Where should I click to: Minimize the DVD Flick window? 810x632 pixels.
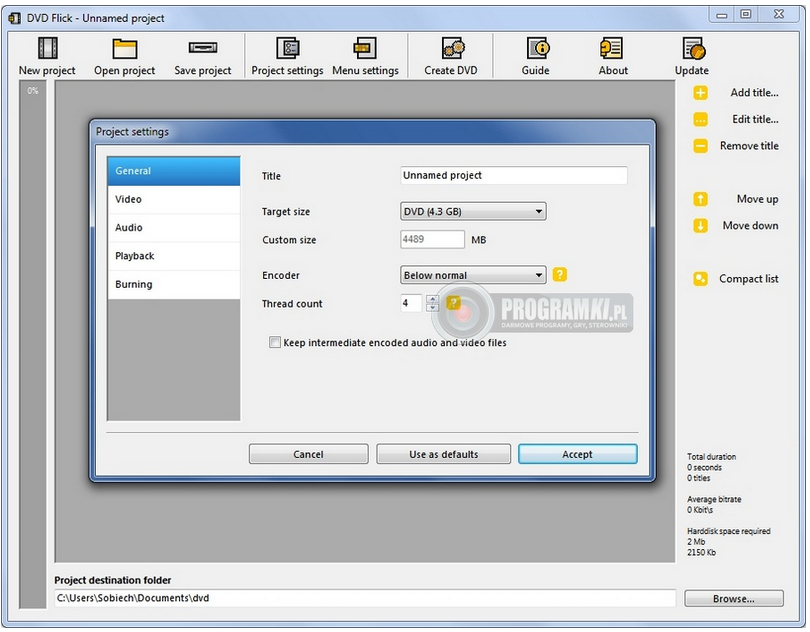[722, 15]
